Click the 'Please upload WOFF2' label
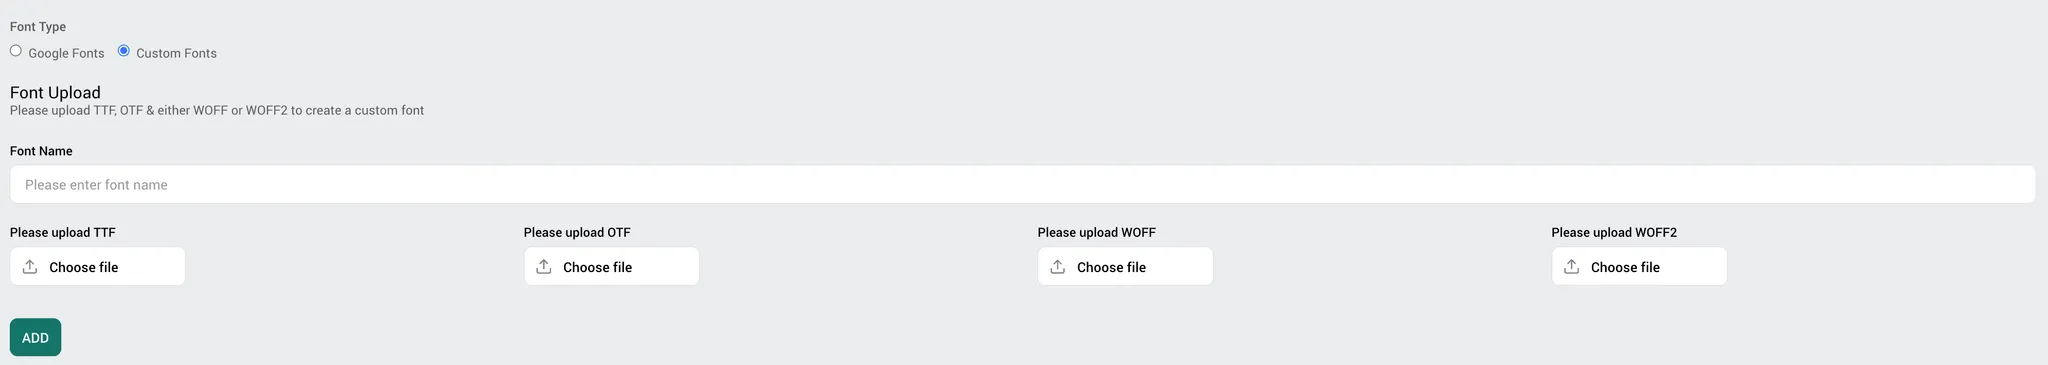2048x365 pixels. pos(1614,232)
